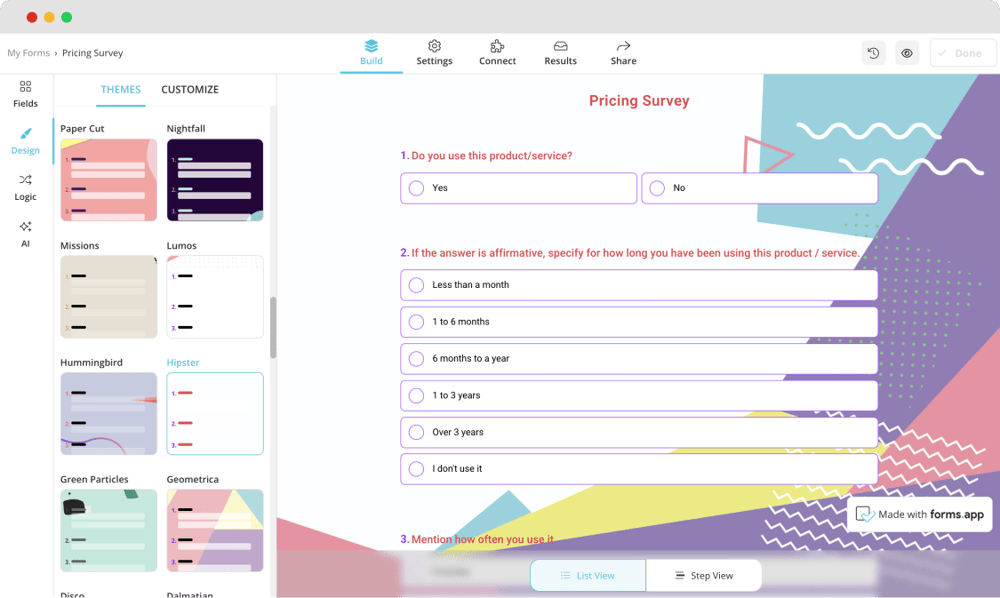Click the My Forms breadcrumb link
Viewport: 1000px width, 598px height.
click(x=28, y=53)
